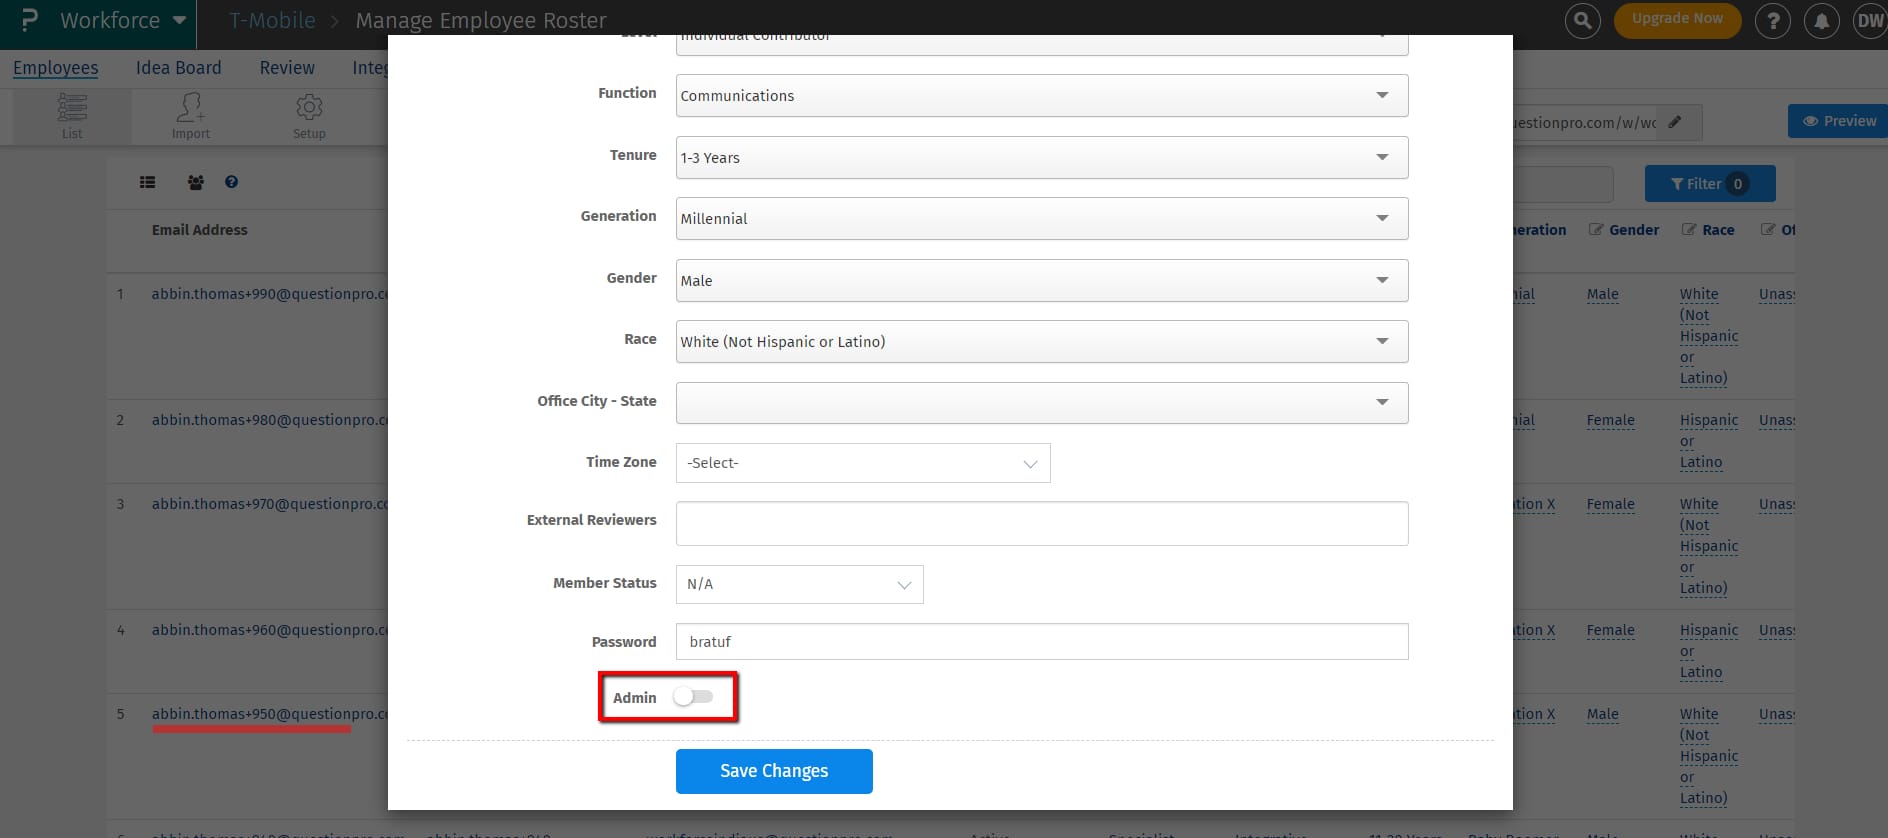Select the List view icon
Viewport: 1888px width, 838px height.
click(x=72, y=115)
